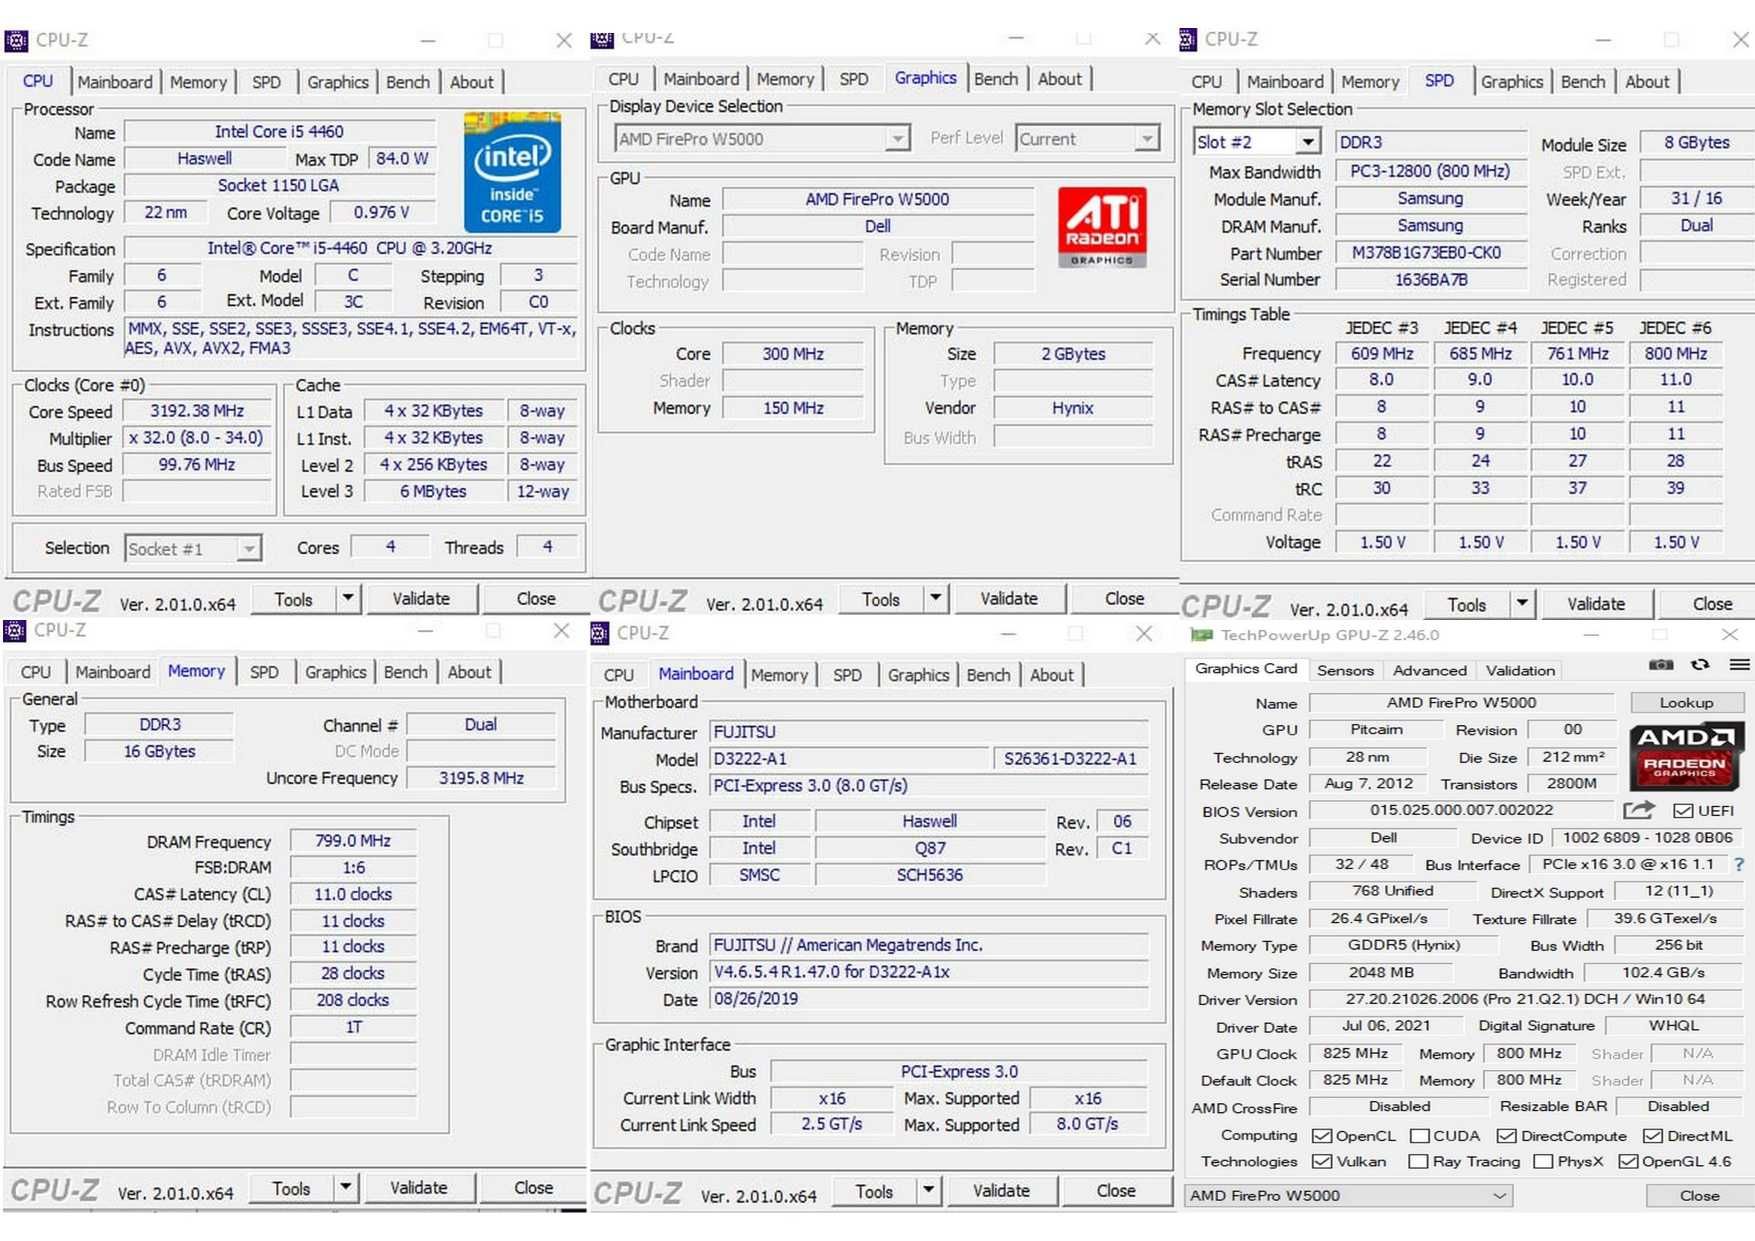Click the Level 3 cache value '6 MBytes'

click(x=433, y=492)
